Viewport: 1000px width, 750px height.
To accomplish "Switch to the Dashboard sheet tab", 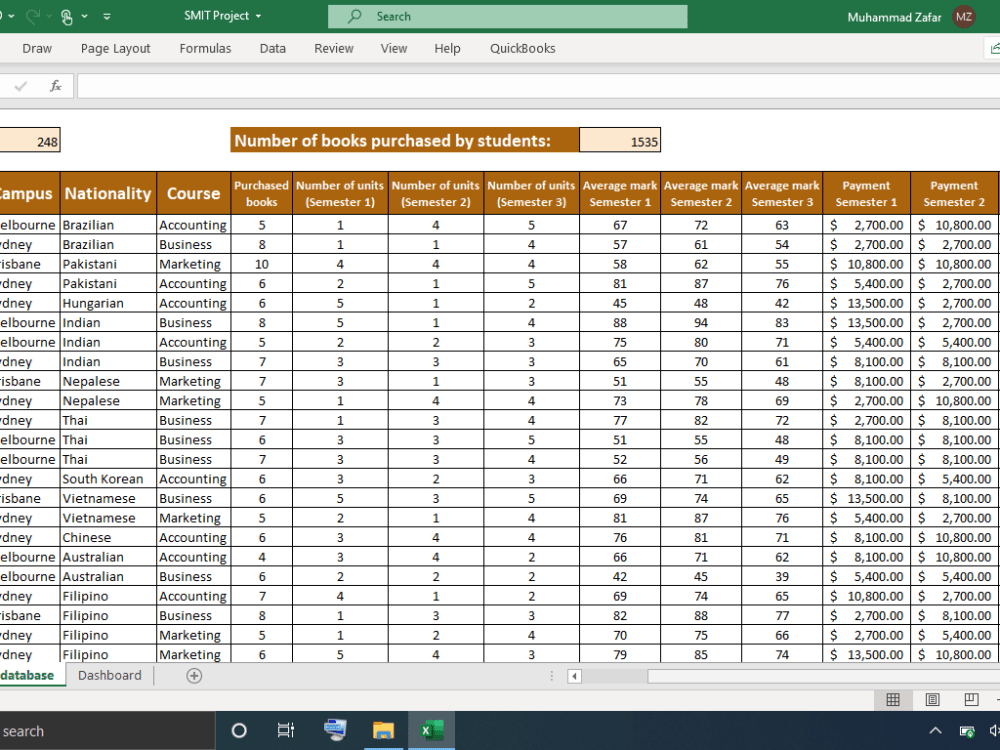I will pyautogui.click(x=109, y=675).
